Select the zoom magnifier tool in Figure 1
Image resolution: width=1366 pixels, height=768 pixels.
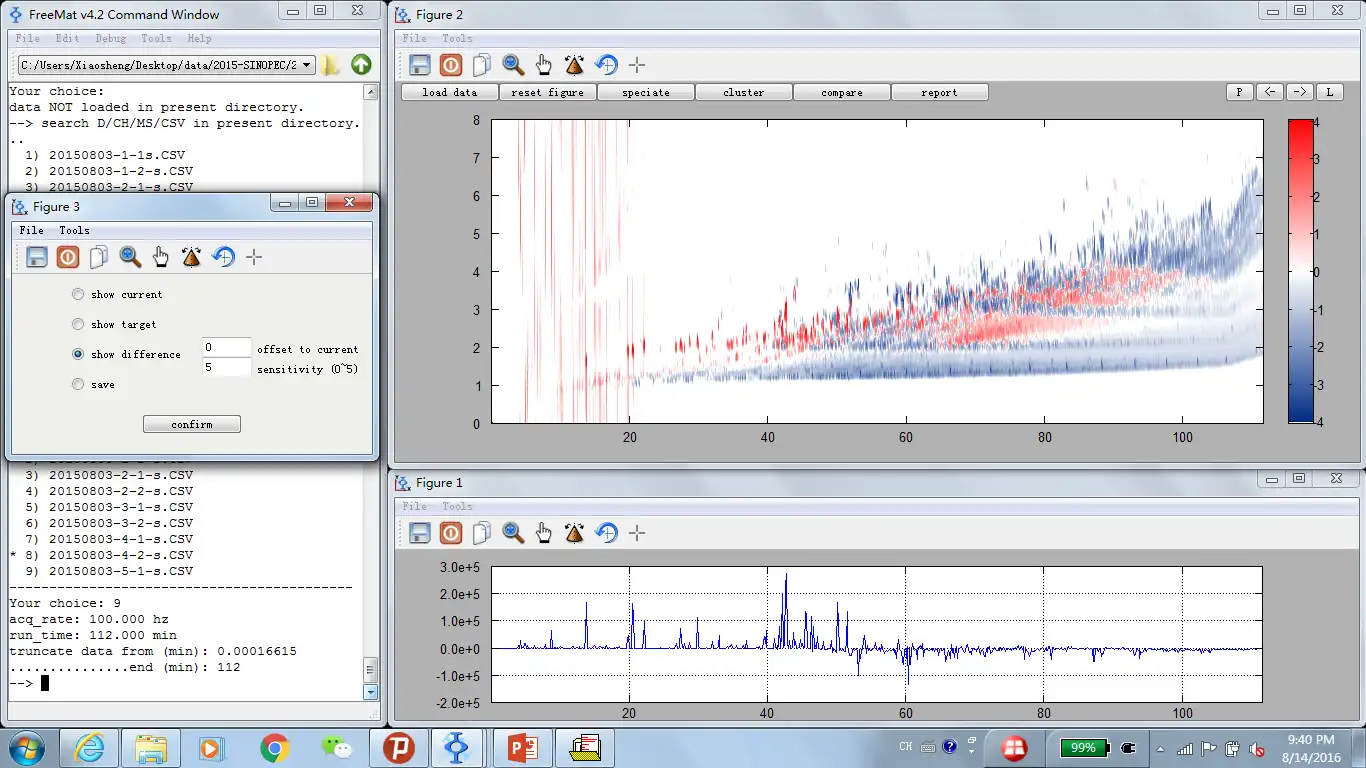pyautogui.click(x=513, y=533)
